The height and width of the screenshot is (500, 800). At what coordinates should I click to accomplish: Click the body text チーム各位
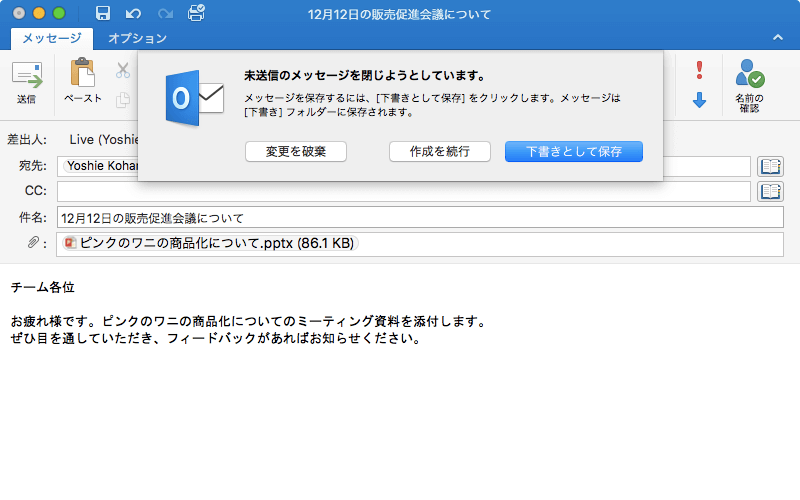43,287
